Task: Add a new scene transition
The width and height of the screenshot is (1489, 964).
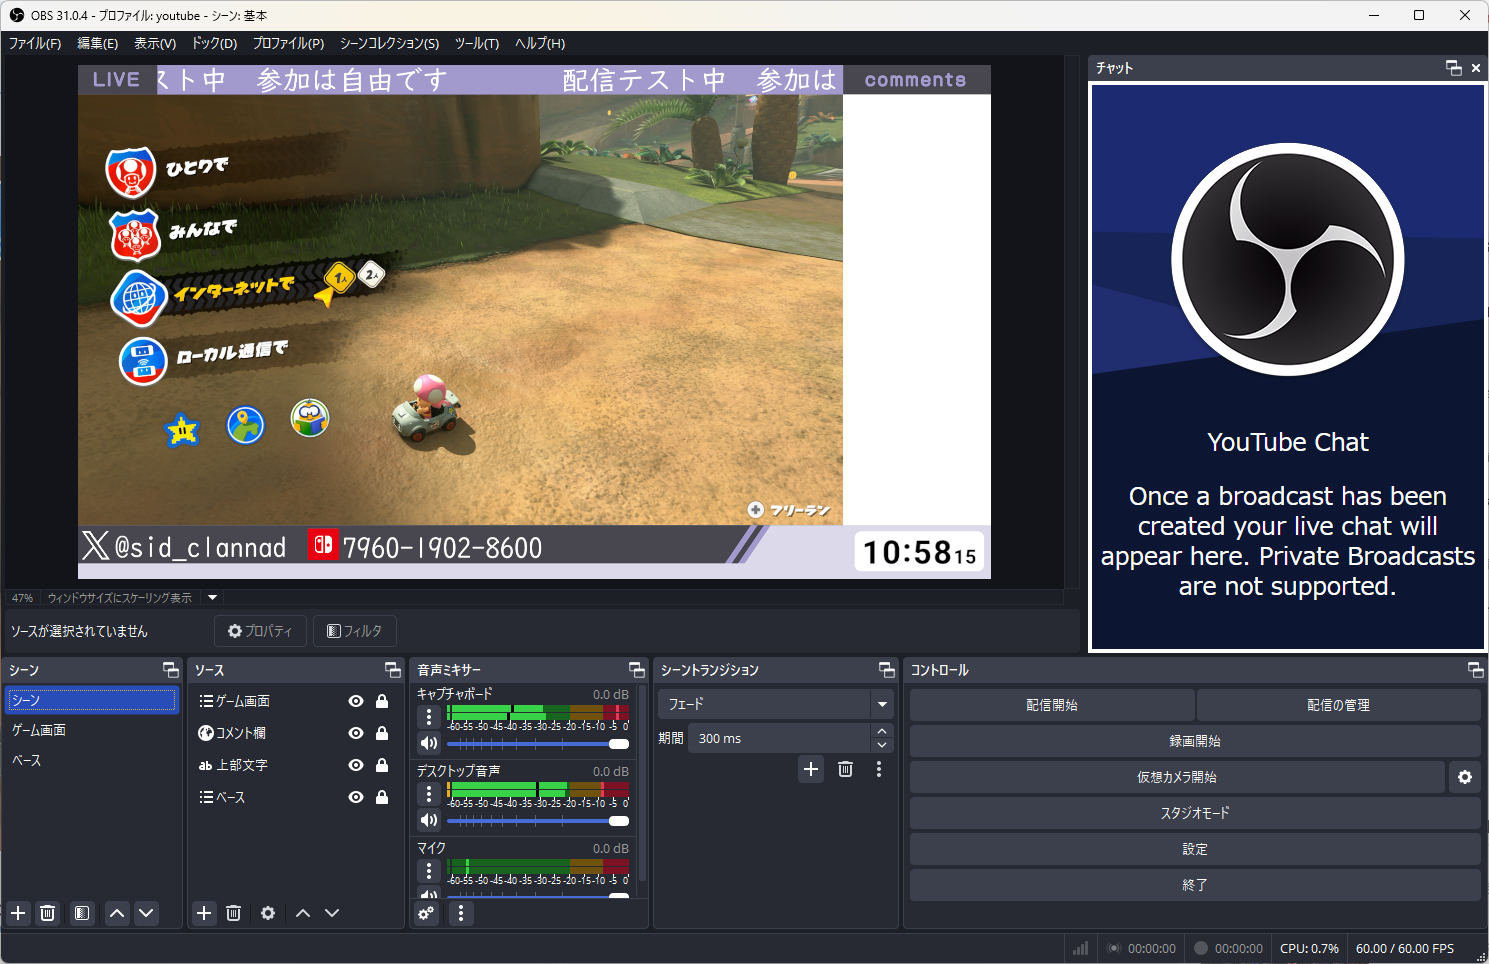Action: tap(811, 769)
